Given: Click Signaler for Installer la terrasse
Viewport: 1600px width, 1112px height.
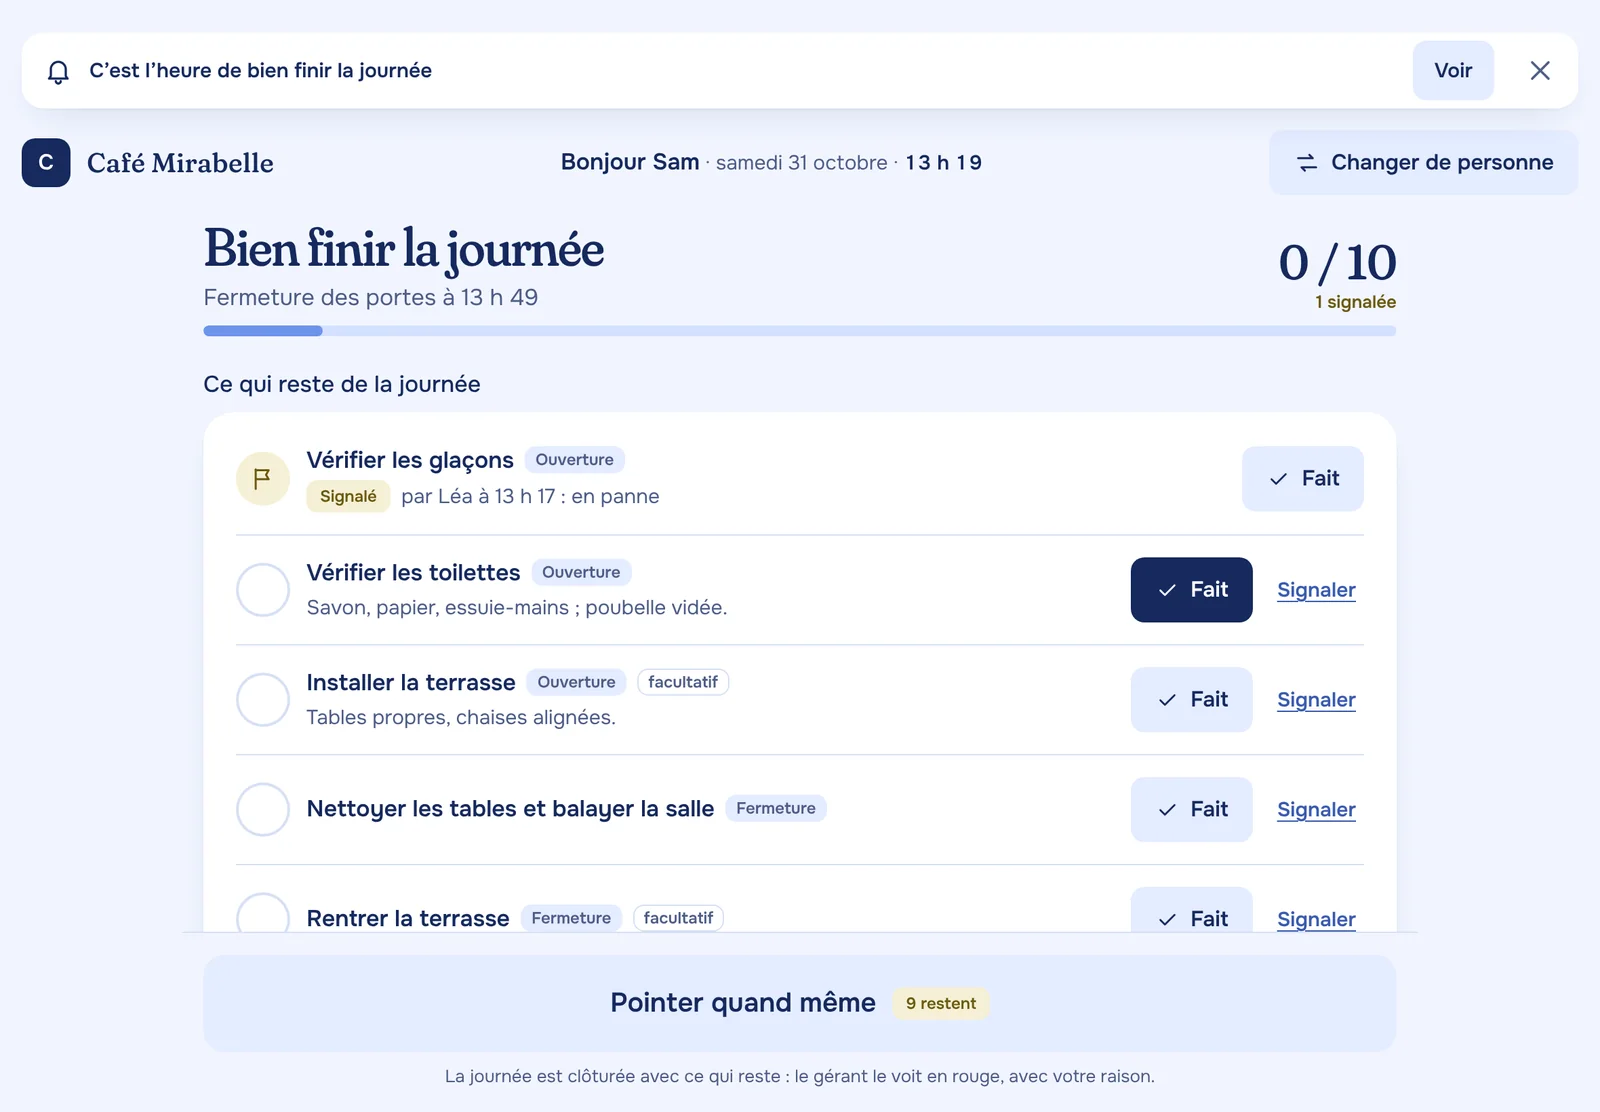Looking at the screenshot, I should tap(1316, 700).
